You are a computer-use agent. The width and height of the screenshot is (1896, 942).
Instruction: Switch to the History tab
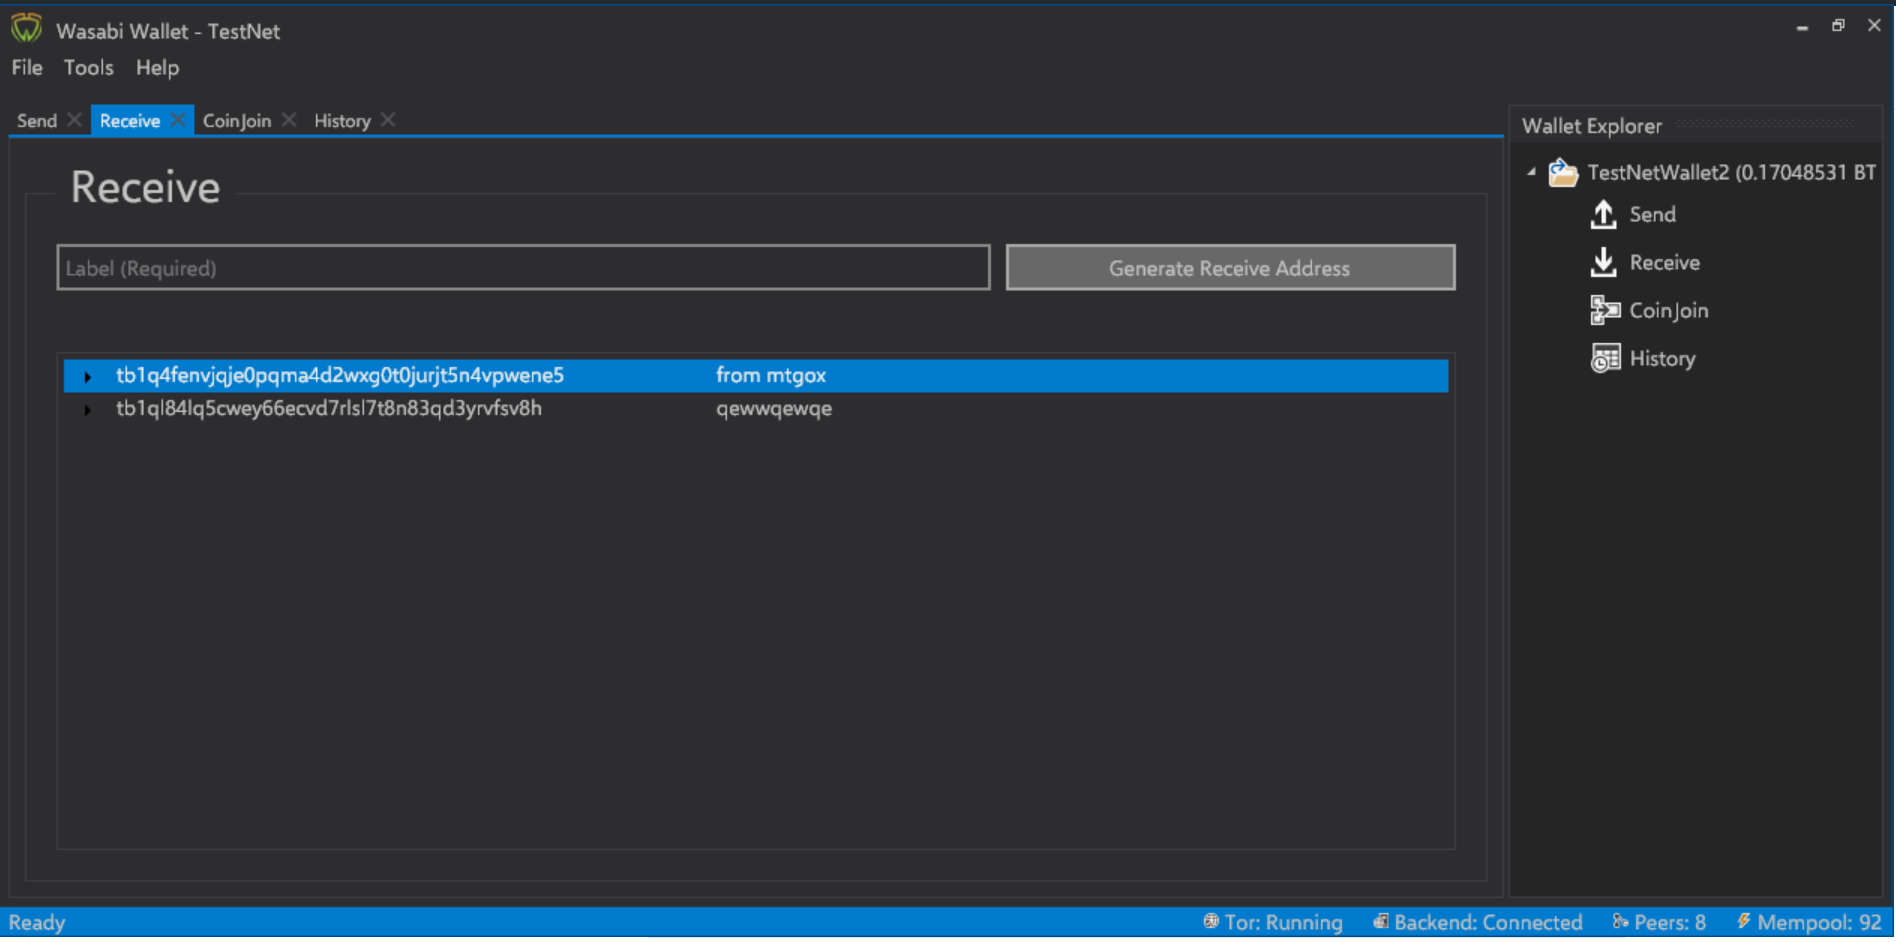point(342,120)
